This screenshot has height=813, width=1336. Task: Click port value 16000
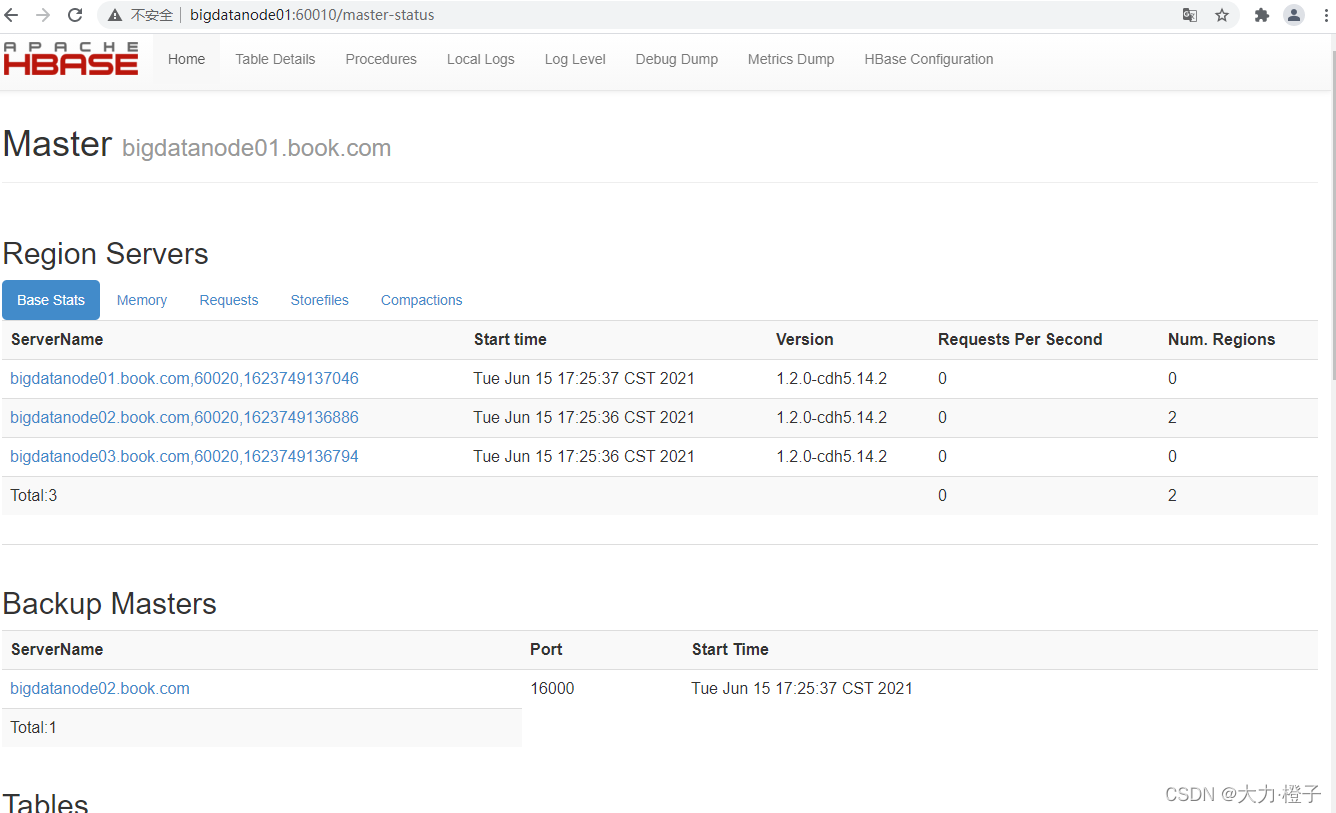click(x=552, y=688)
